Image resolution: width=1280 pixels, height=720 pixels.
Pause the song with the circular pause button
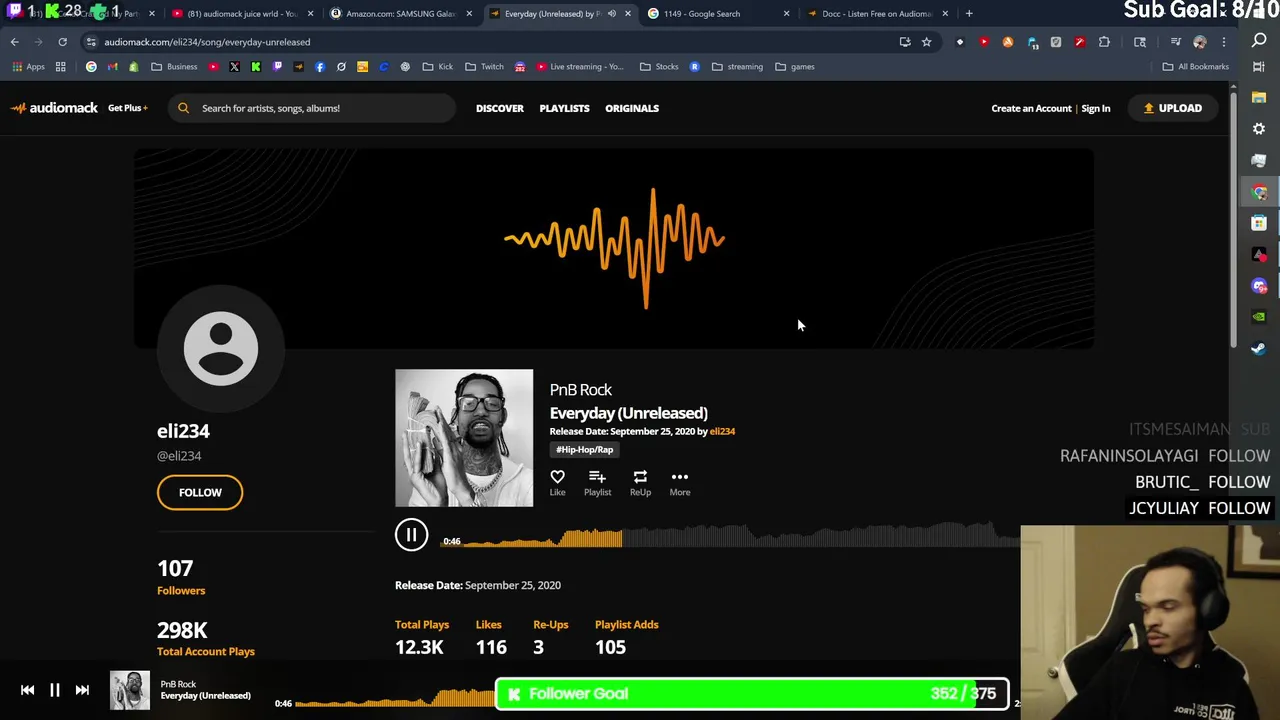coord(411,535)
